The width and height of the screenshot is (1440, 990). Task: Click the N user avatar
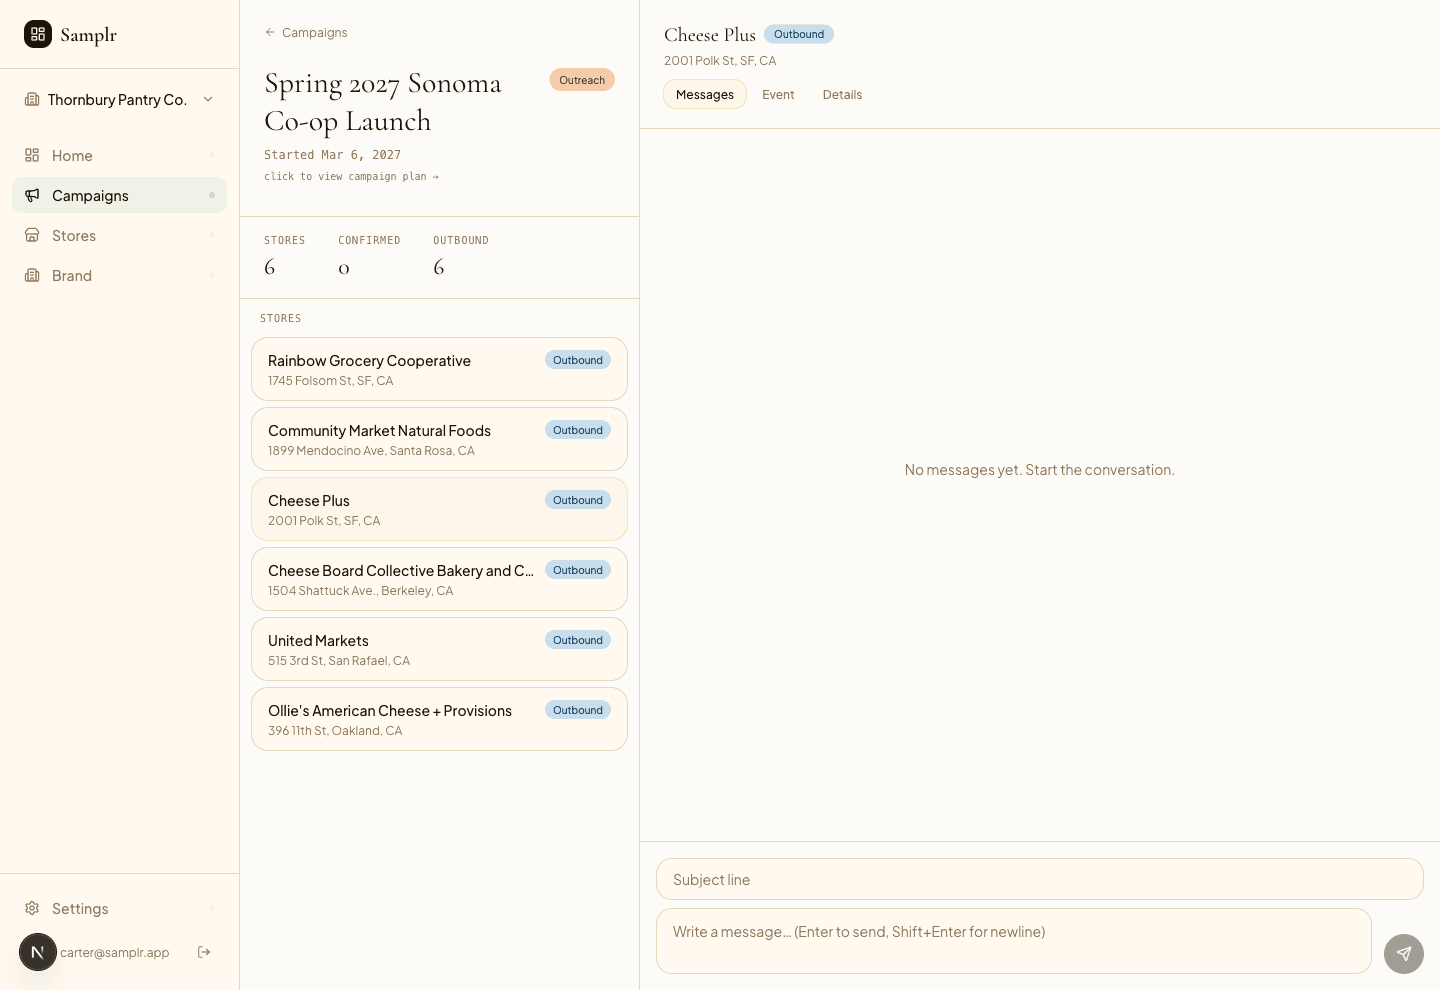click(38, 952)
